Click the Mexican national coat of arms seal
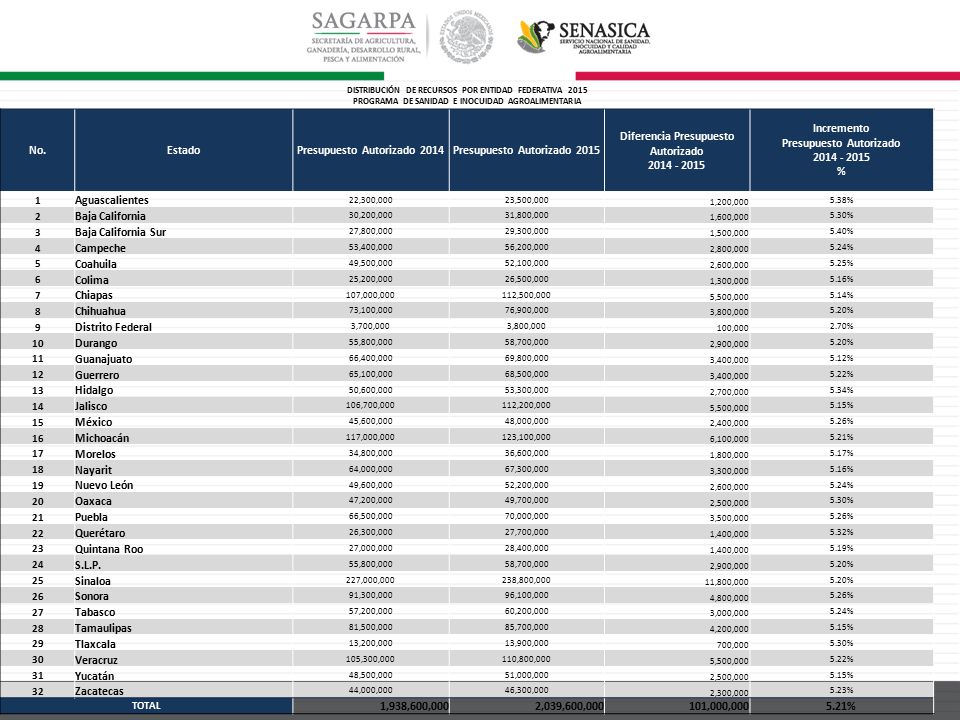 (x=467, y=37)
